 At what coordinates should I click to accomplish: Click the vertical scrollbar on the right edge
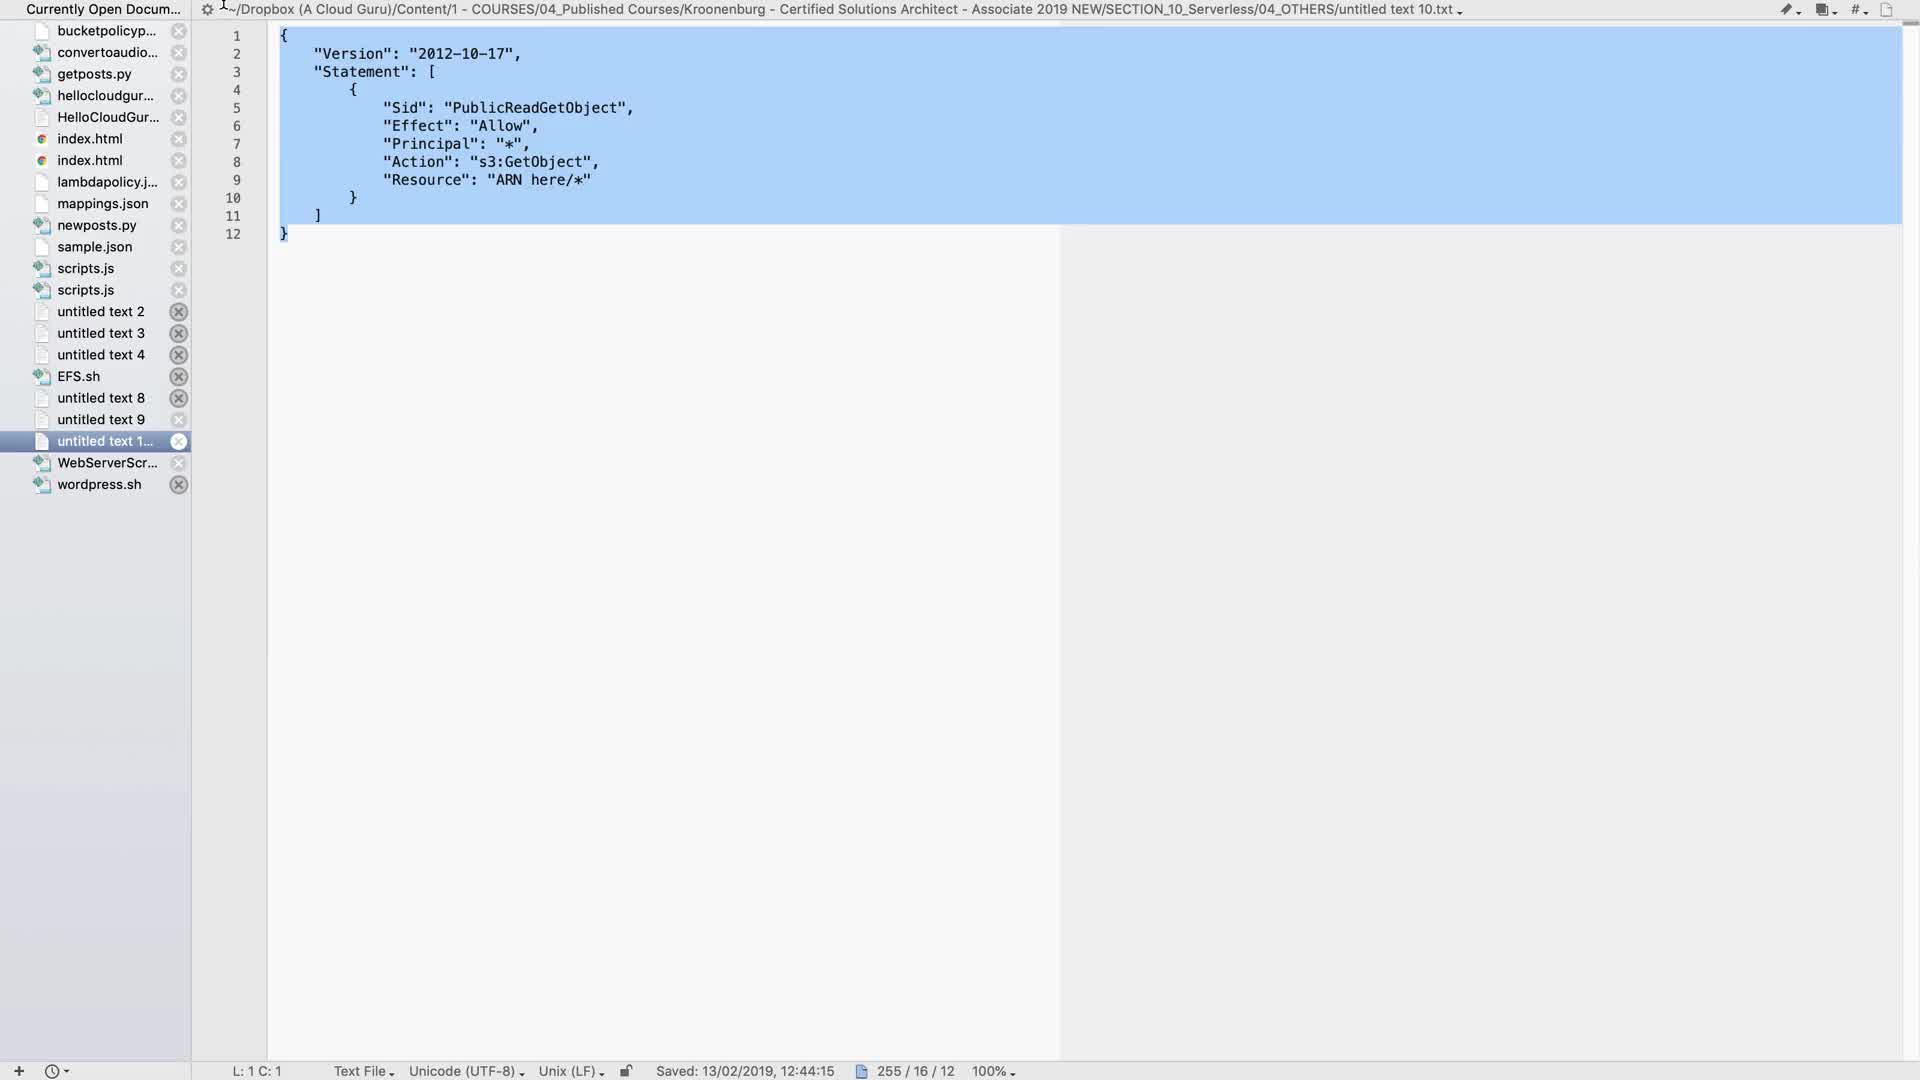(x=1910, y=540)
